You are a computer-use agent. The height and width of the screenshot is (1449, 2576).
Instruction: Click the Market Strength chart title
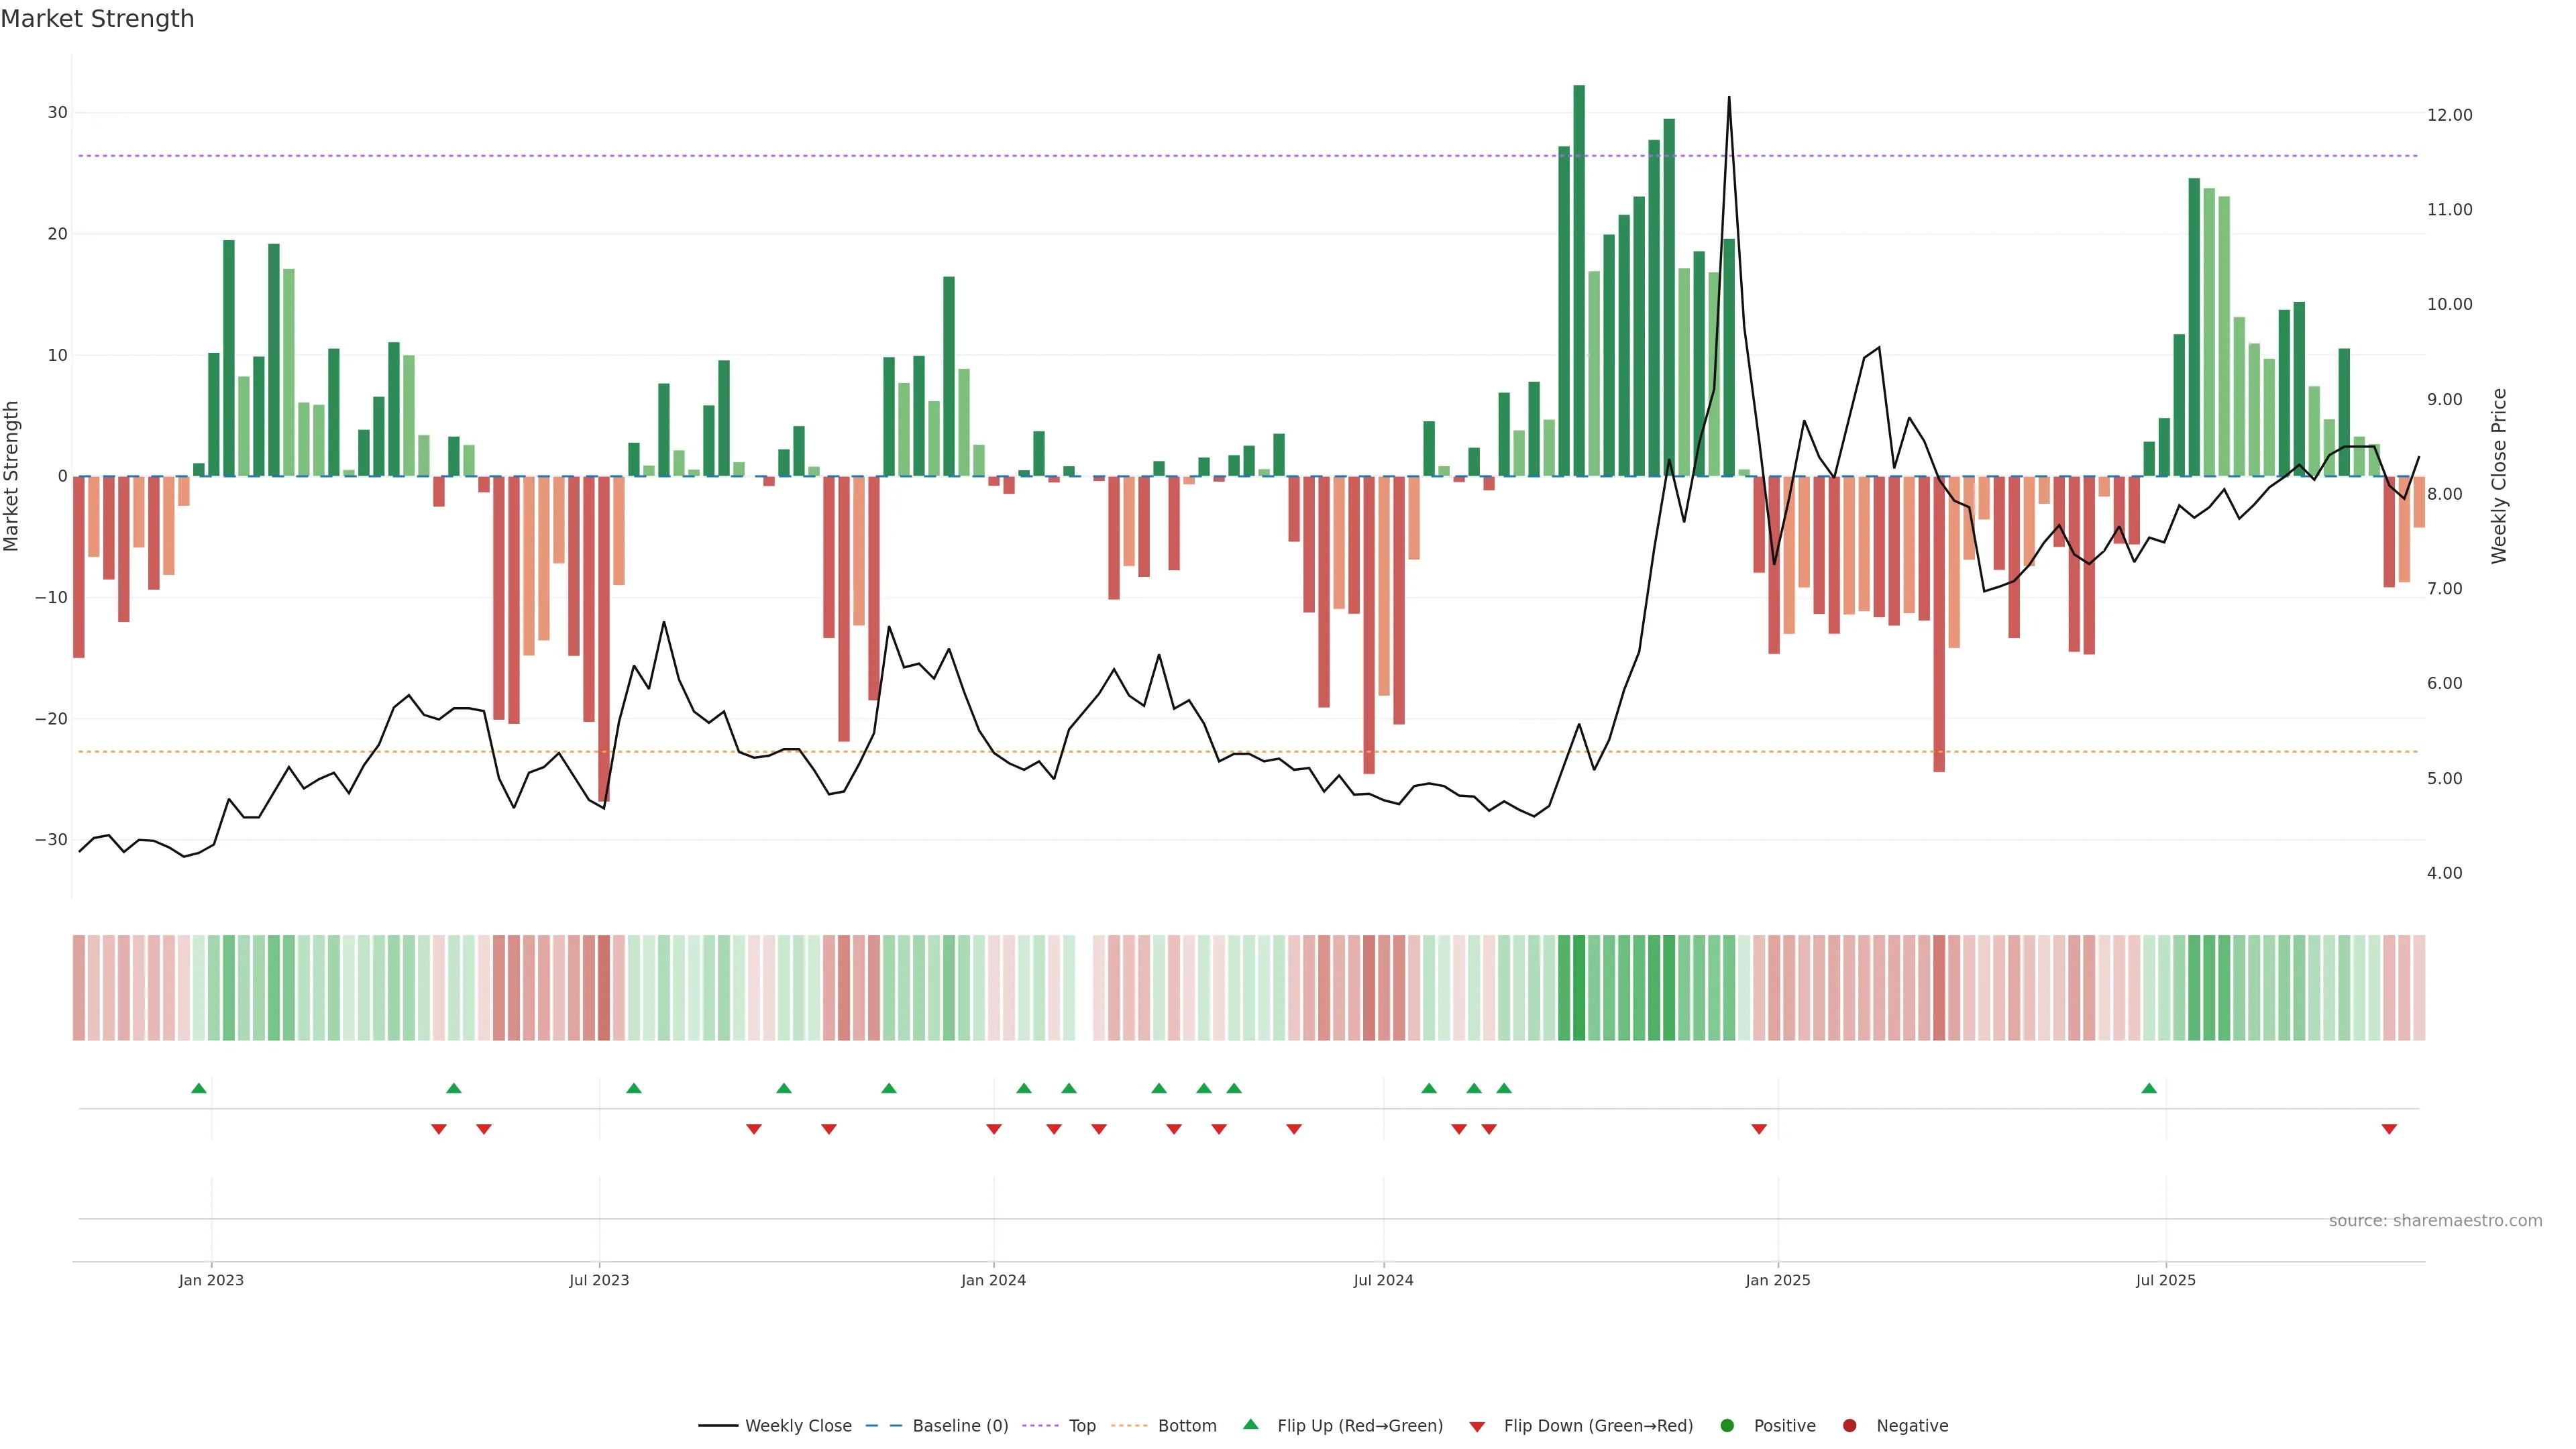(x=97, y=19)
